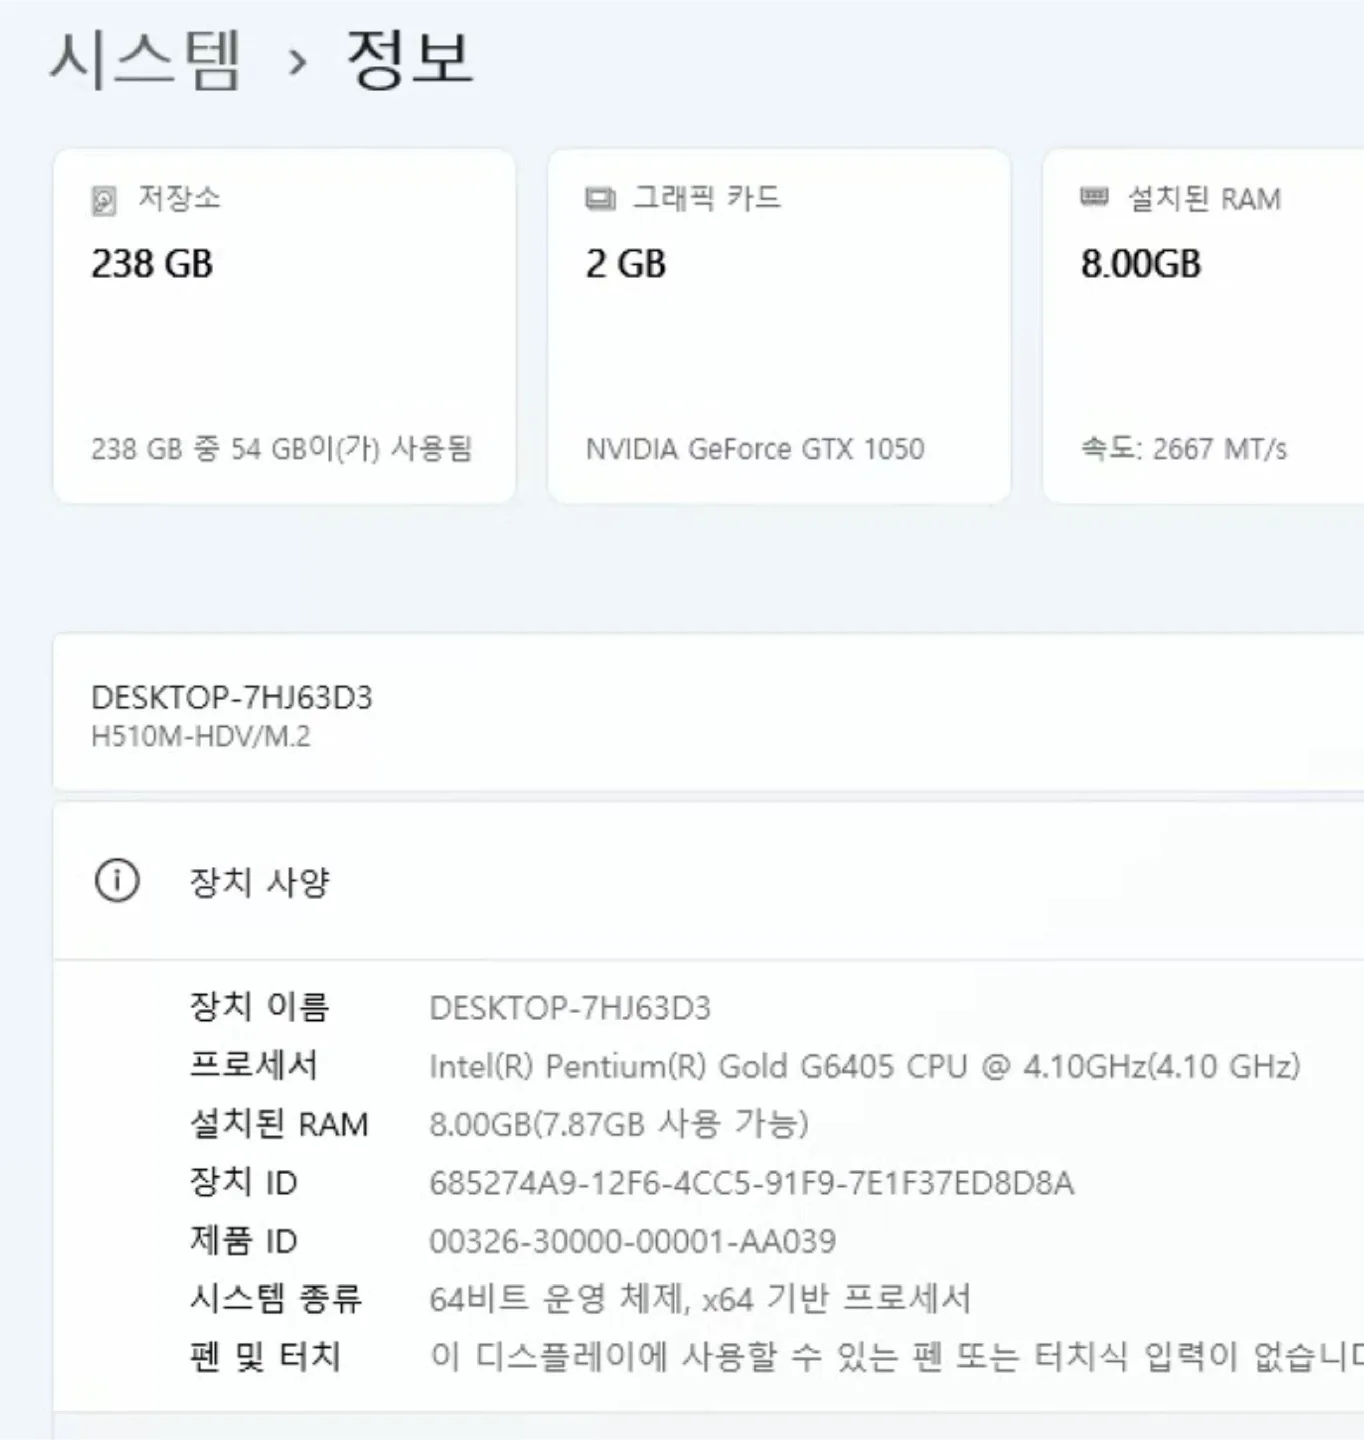1364x1440 pixels.
Task: Collapse the DESKTOP-7HJ63D3 header panel
Action: pos(700,712)
